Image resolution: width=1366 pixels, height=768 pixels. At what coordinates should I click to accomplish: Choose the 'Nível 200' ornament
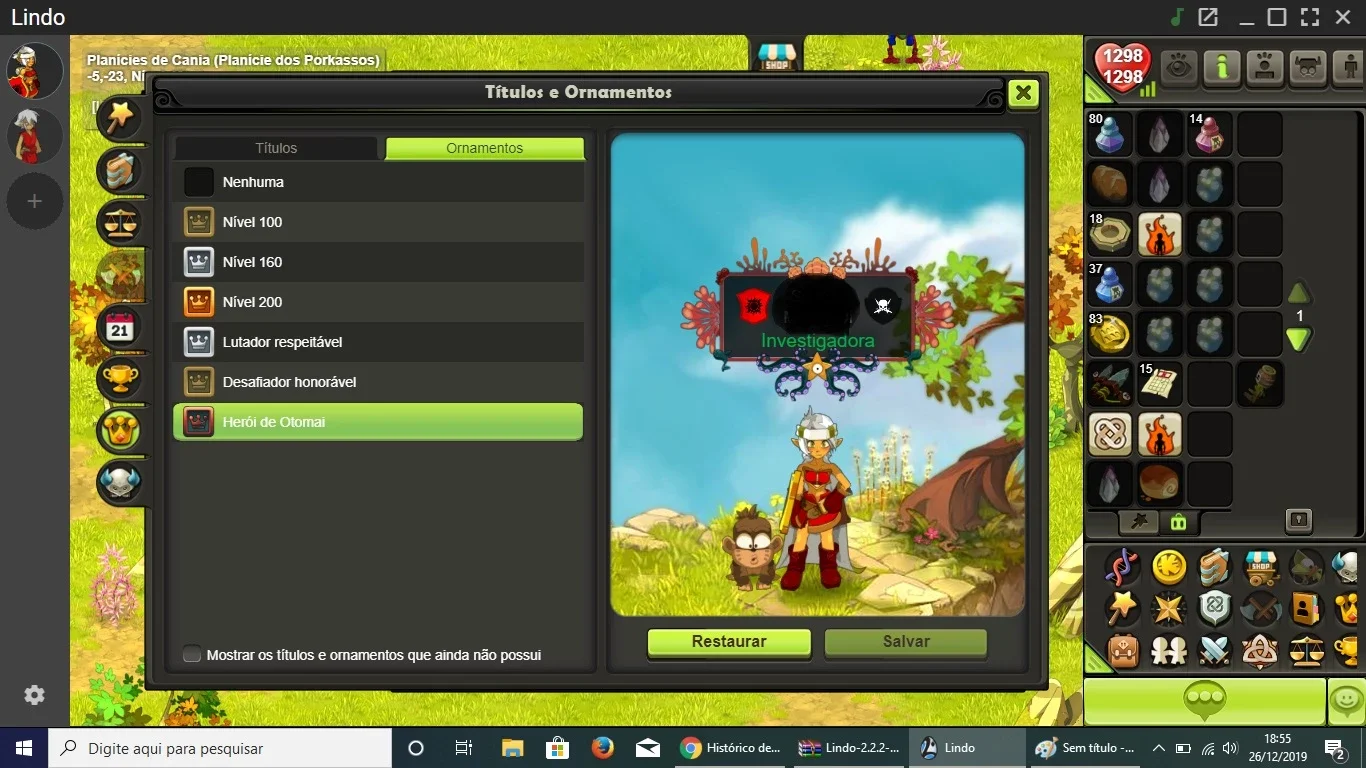coord(378,302)
